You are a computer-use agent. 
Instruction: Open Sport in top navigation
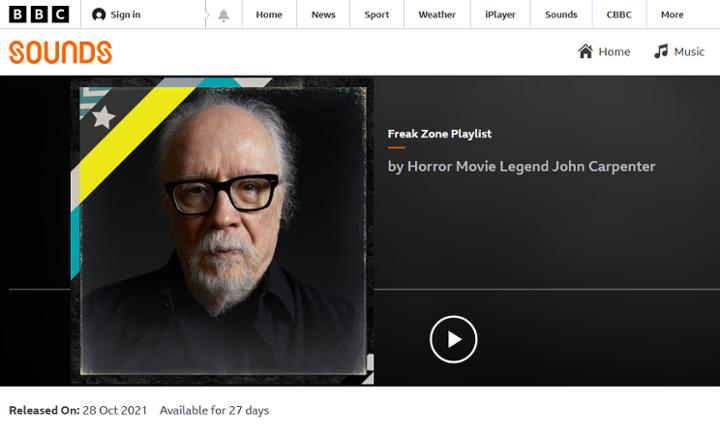click(x=377, y=15)
